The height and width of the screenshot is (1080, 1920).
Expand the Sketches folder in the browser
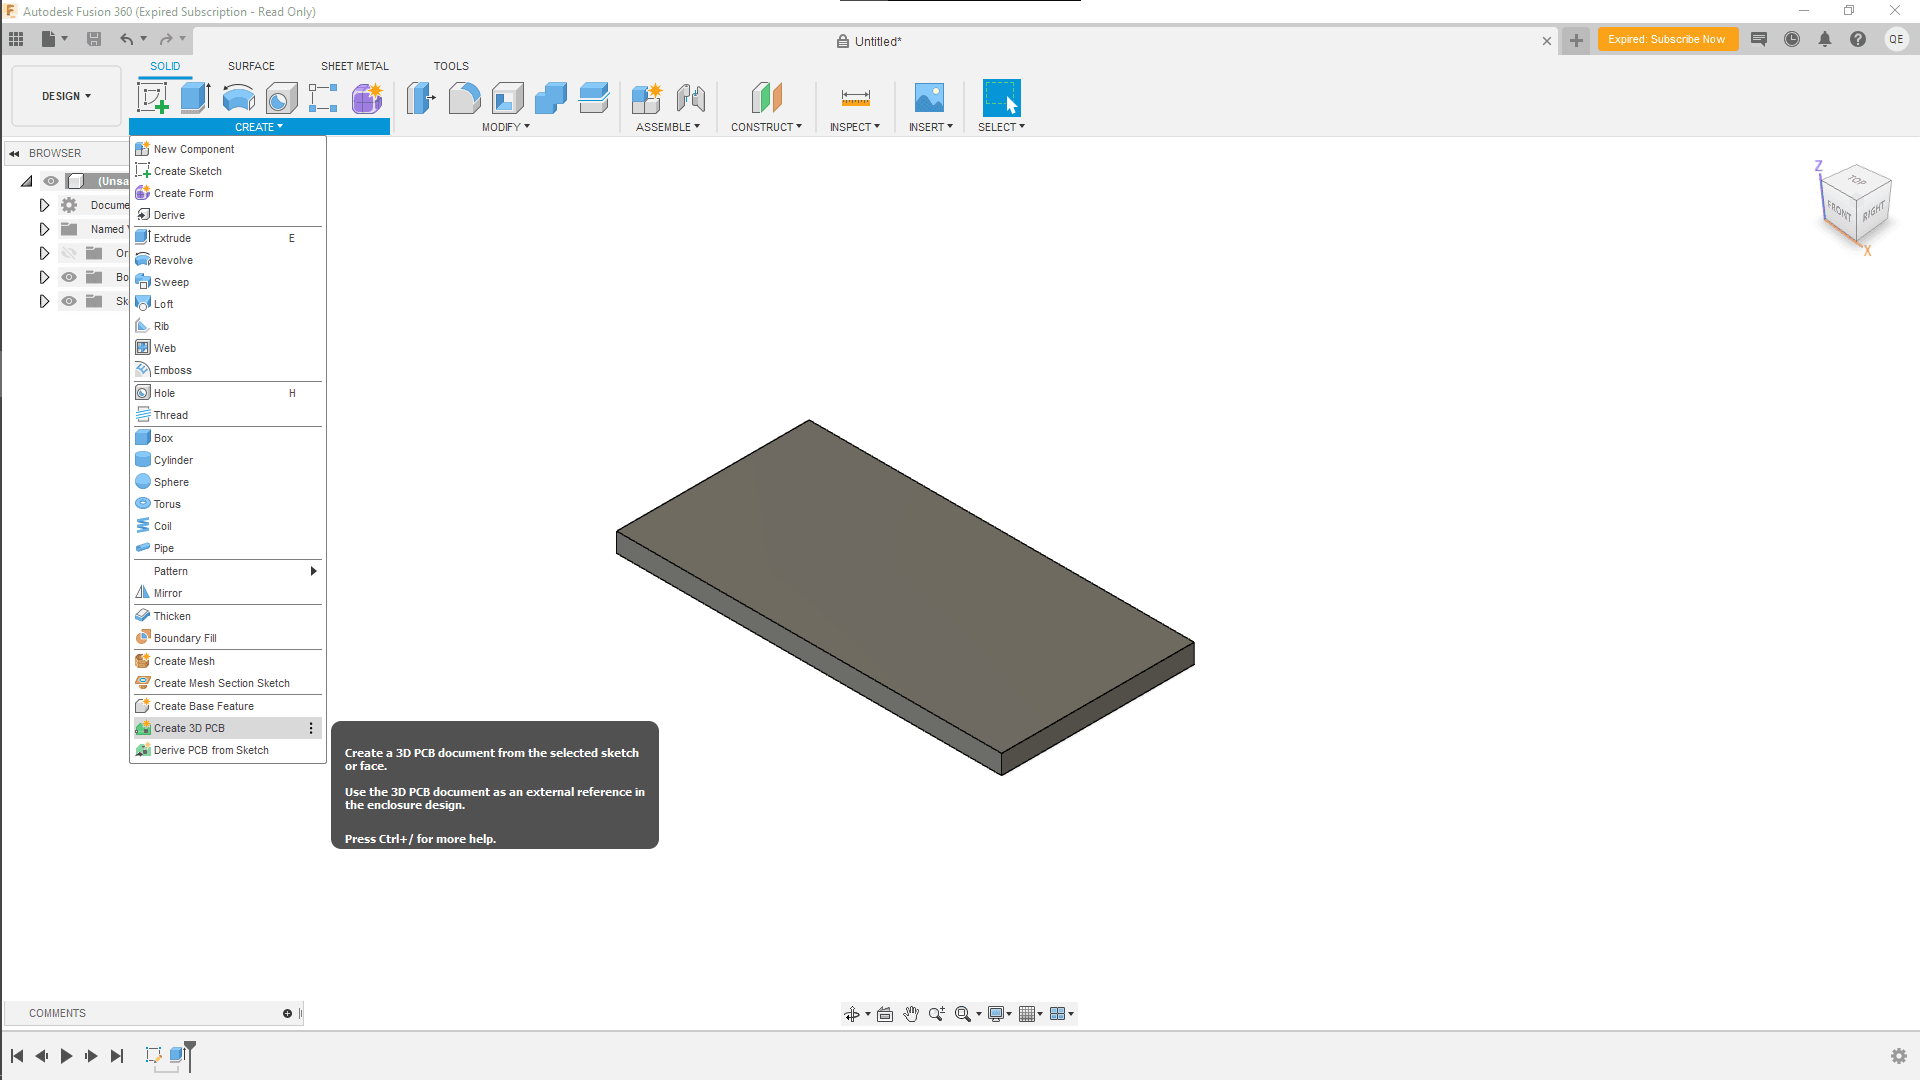click(44, 301)
